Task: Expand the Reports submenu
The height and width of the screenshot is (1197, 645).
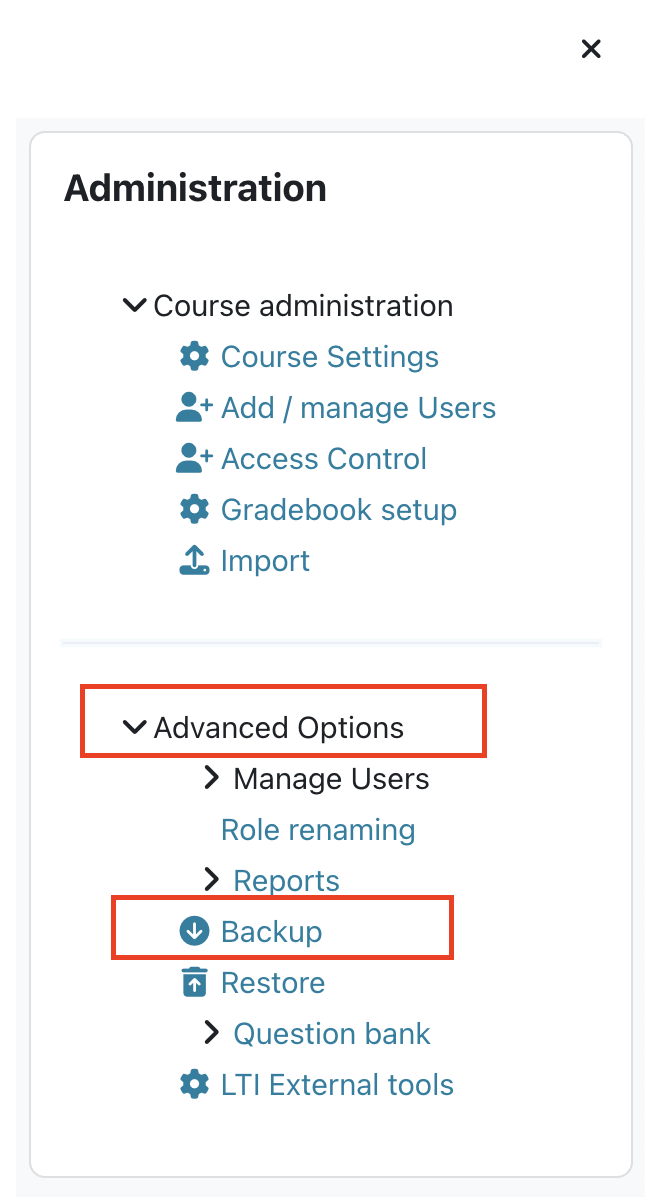Action: (211, 880)
